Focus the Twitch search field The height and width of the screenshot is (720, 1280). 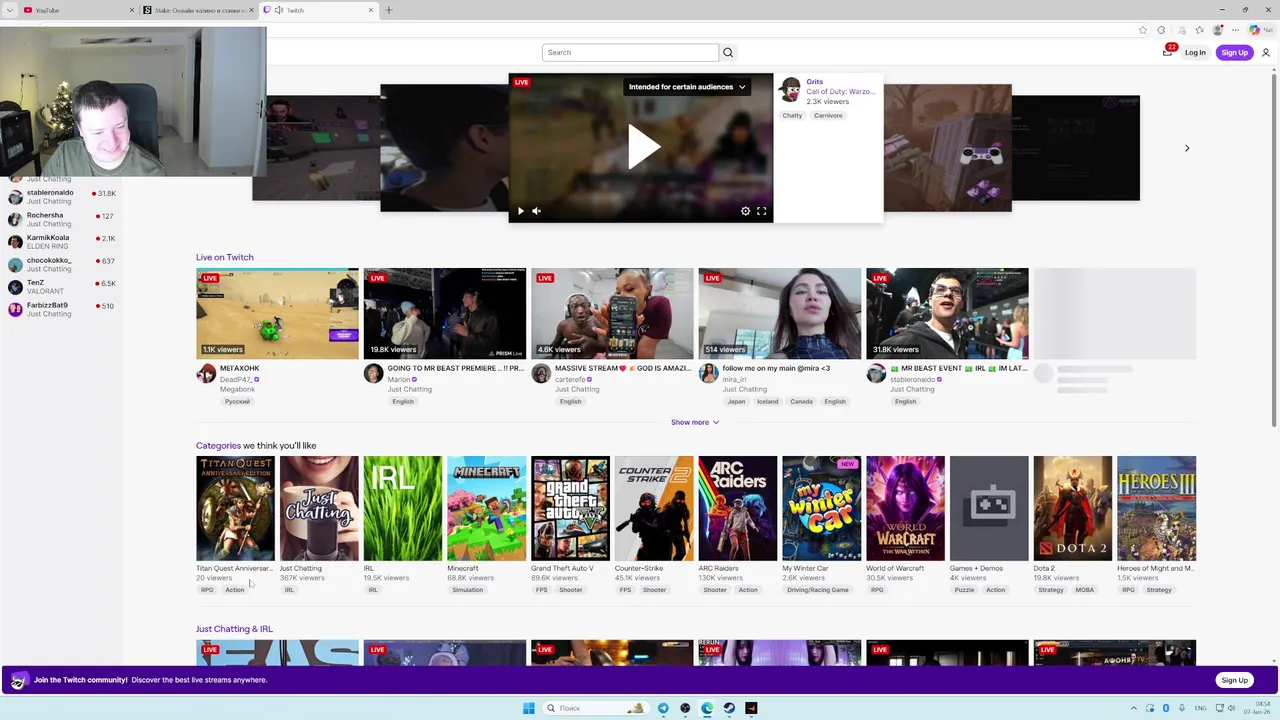coord(630,52)
